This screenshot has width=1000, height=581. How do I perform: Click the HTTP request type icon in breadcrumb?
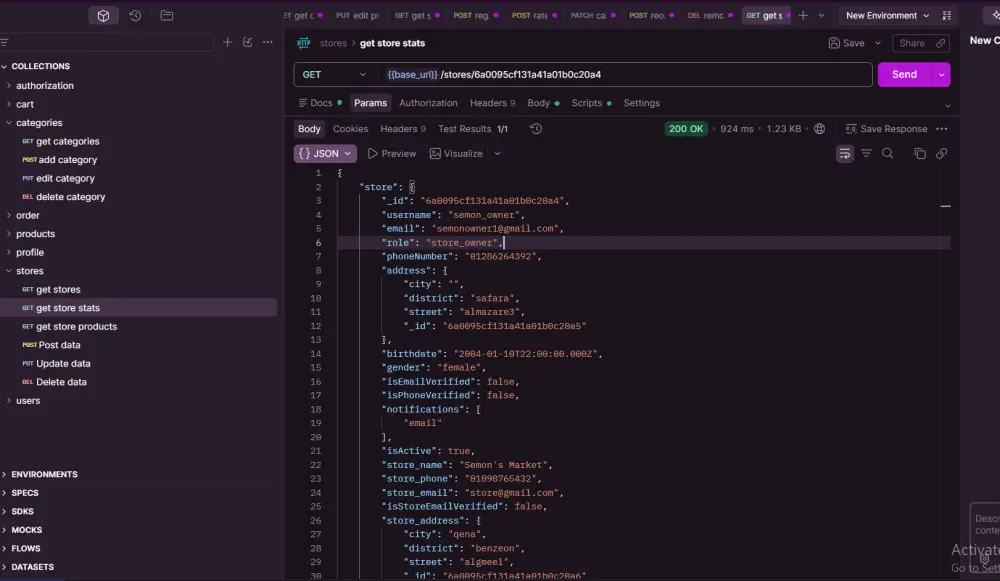click(x=304, y=43)
